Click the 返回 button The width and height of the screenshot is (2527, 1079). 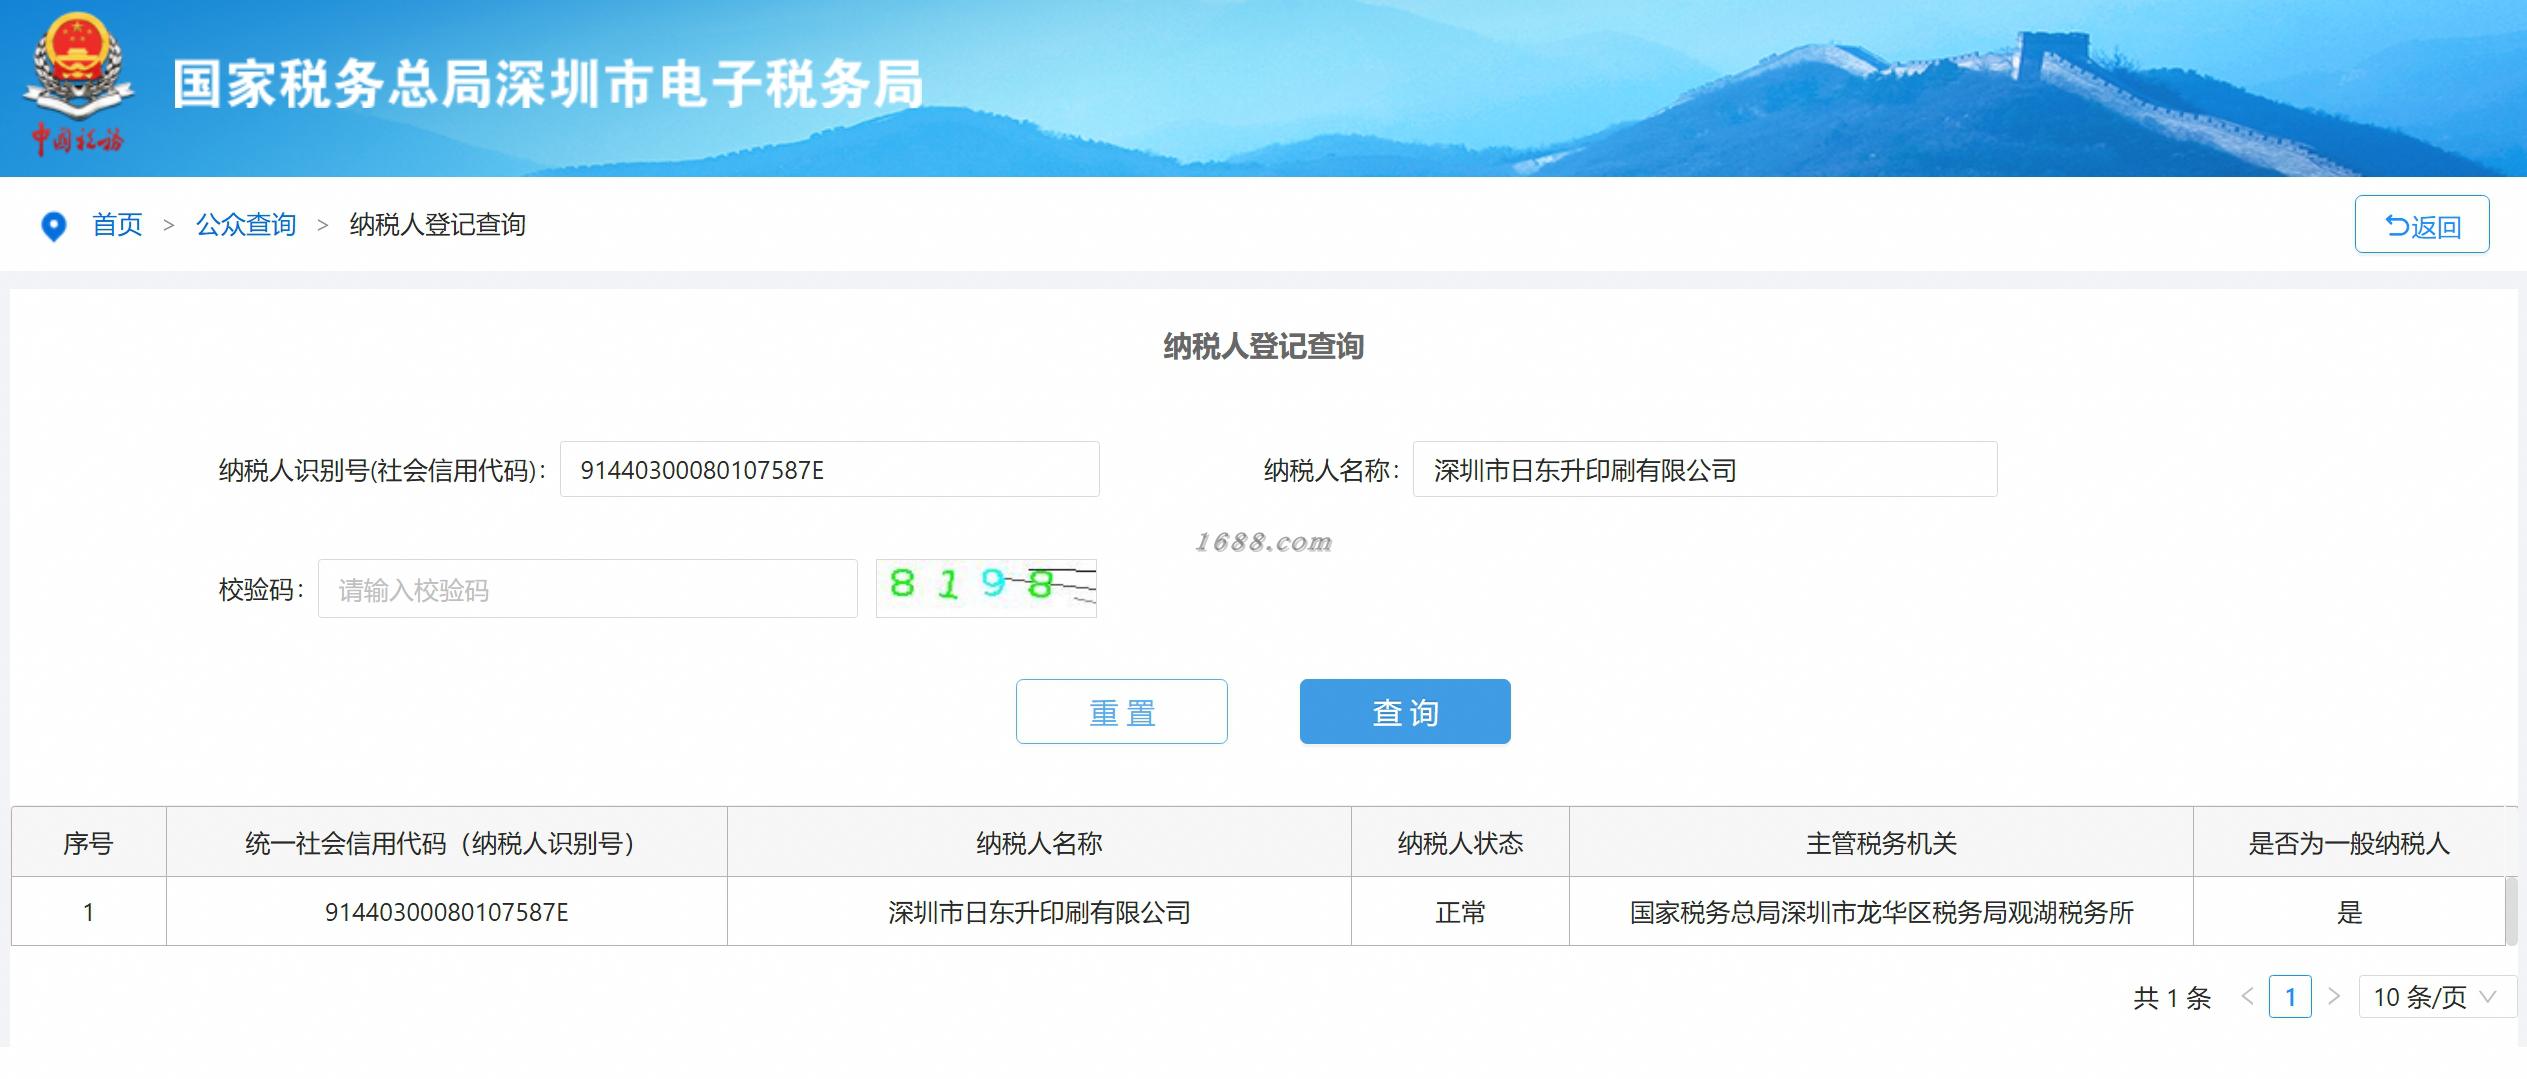(x=2421, y=224)
